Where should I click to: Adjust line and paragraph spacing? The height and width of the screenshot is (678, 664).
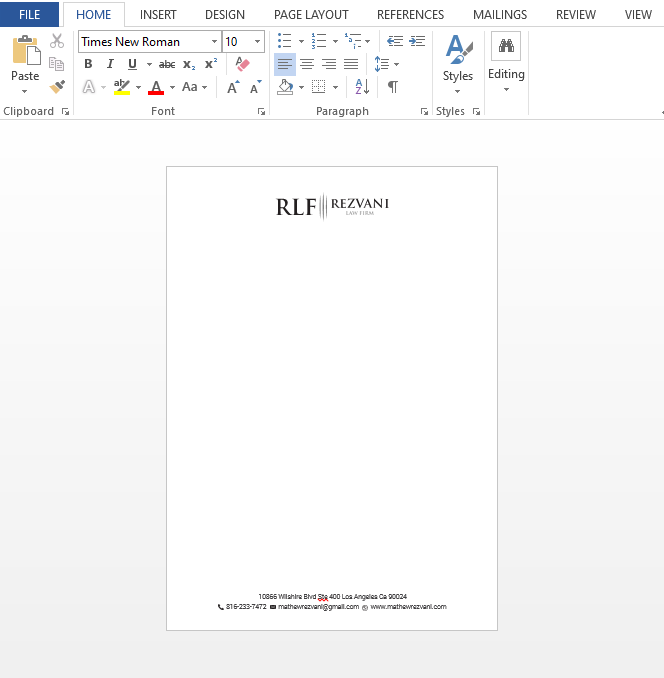tap(382, 64)
